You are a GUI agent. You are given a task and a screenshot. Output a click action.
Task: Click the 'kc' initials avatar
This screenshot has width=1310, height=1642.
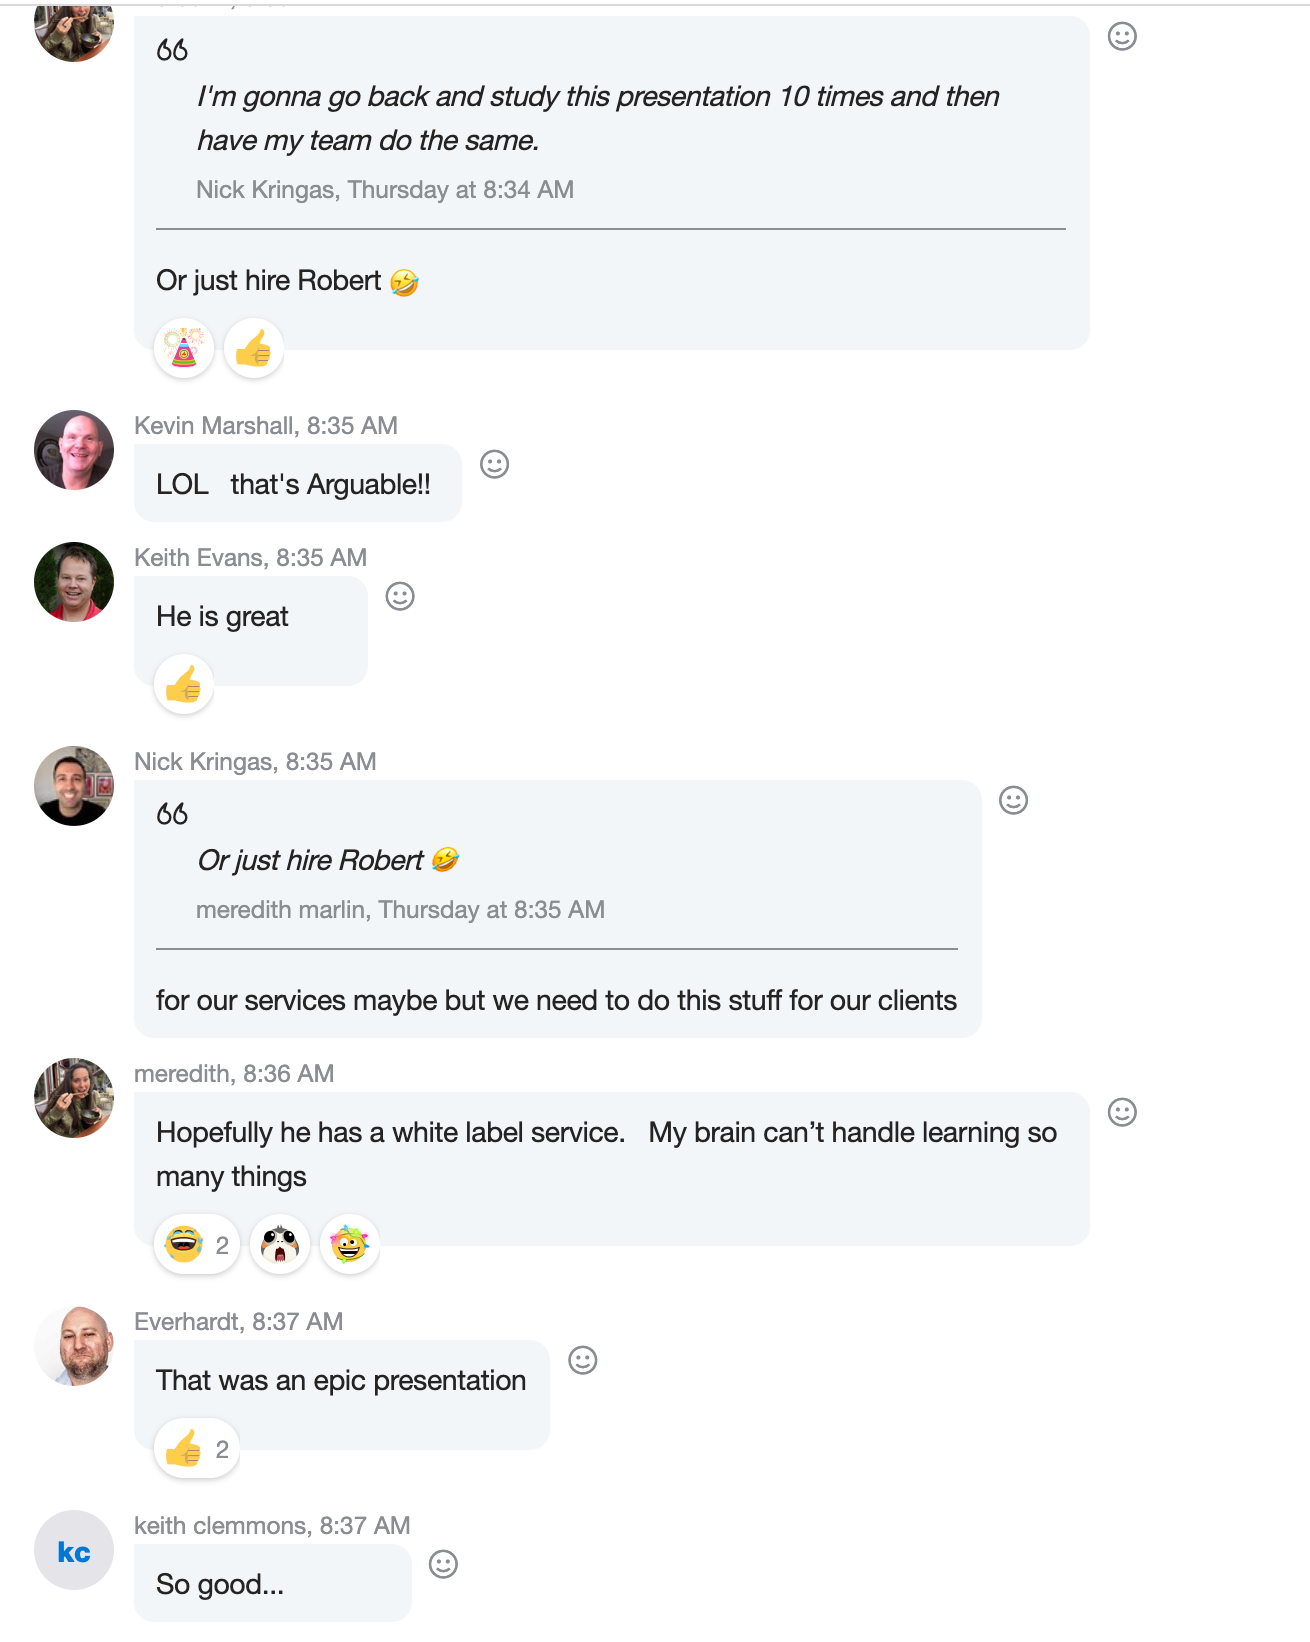74,1550
